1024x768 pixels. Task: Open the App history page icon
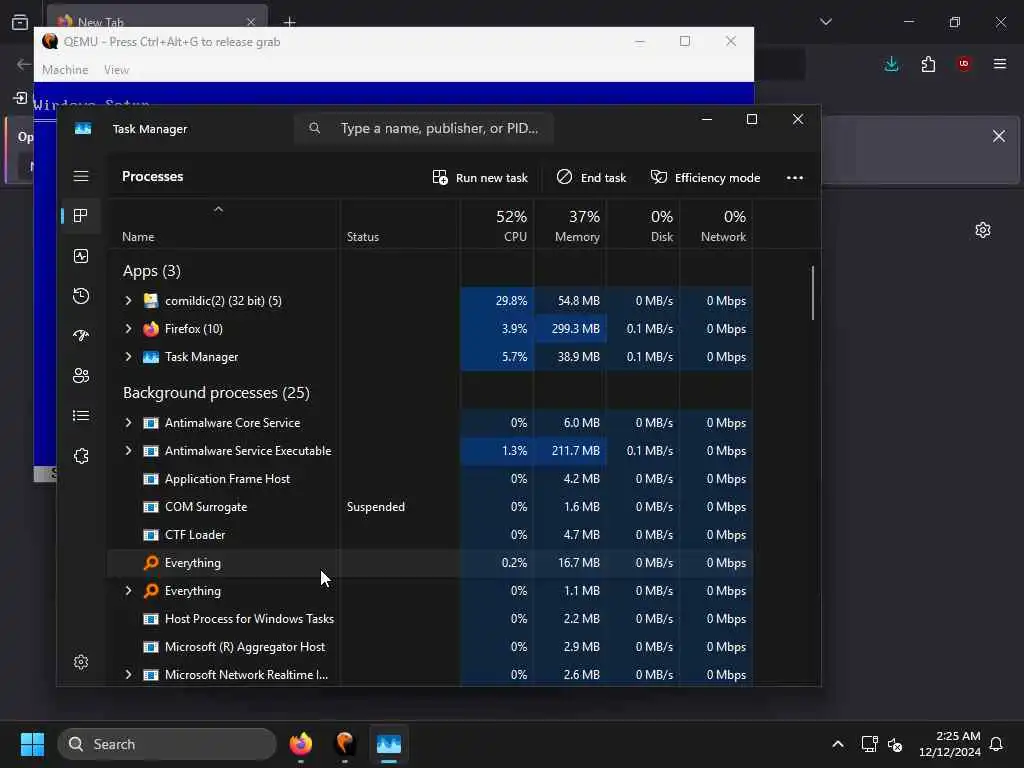point(81,296)
